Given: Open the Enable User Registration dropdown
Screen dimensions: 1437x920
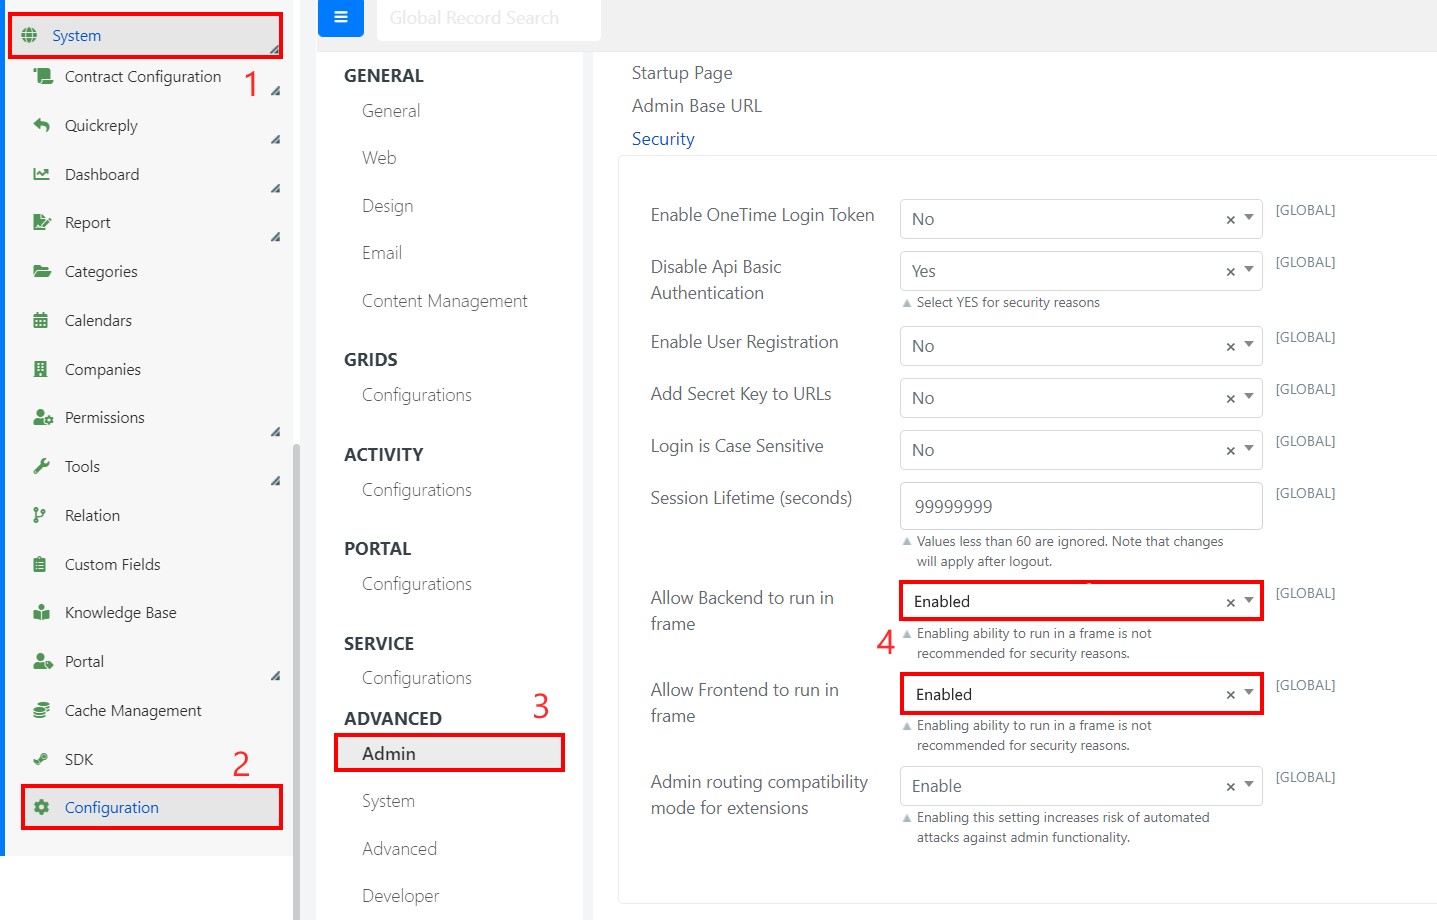Looking at the screenshot, I should [x=1249, y=345].
